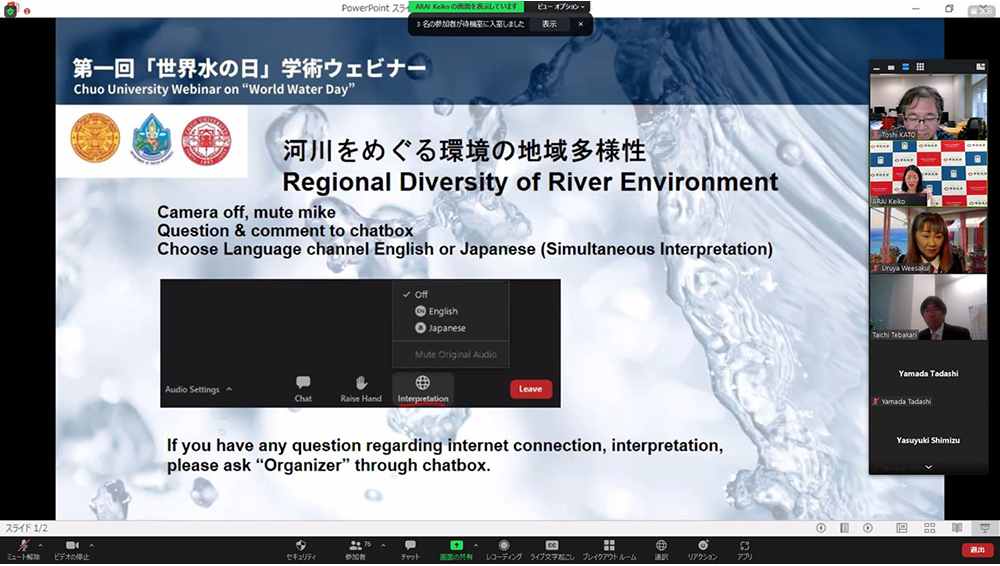Screen dimensions: 1000x566
Task: Go to previous slide arrow in status bar
Action: click(821, 528)
